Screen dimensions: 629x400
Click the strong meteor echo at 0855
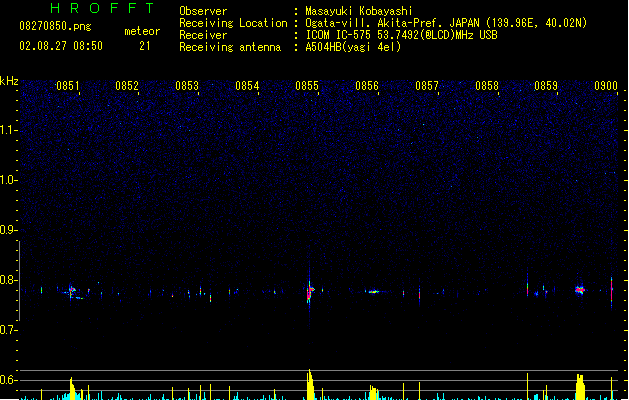(310, 290)
